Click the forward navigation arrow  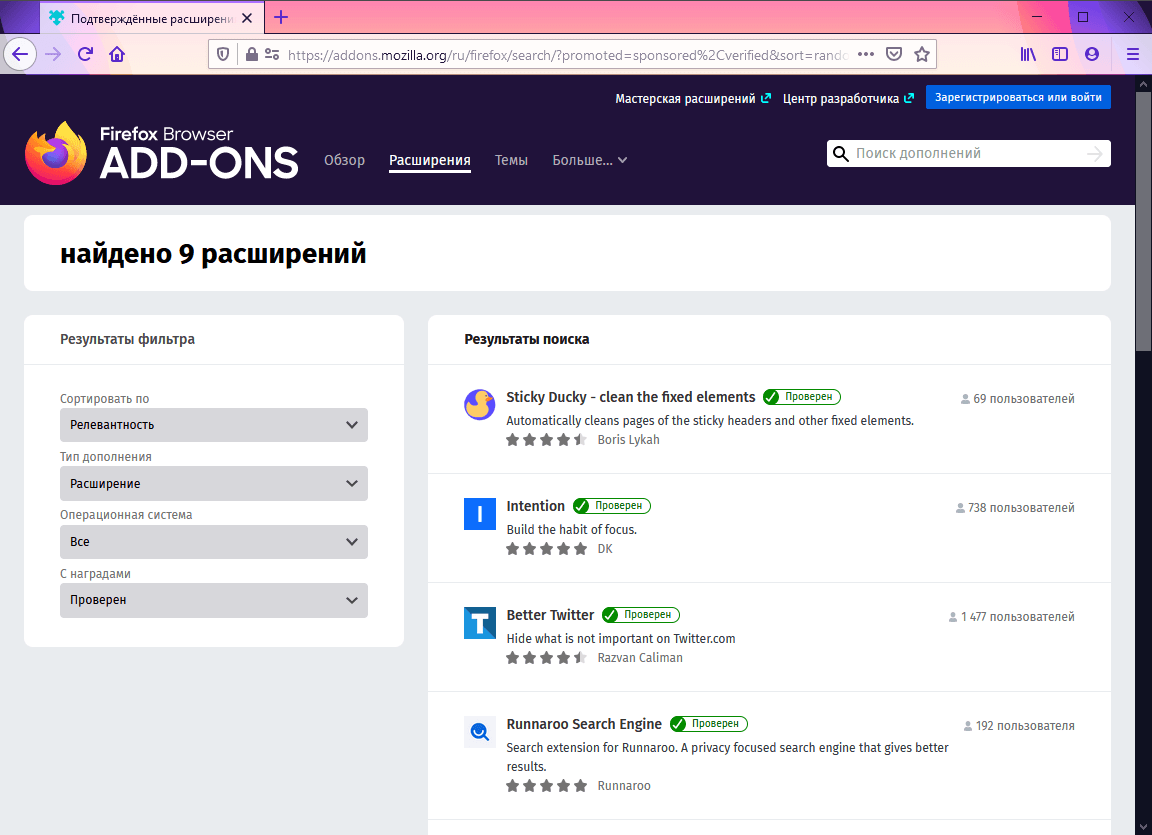[x=53, y=54]
